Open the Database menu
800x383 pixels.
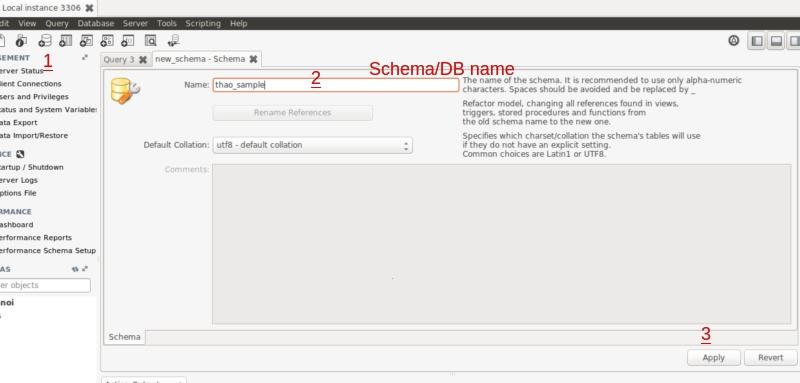point(95,23)
